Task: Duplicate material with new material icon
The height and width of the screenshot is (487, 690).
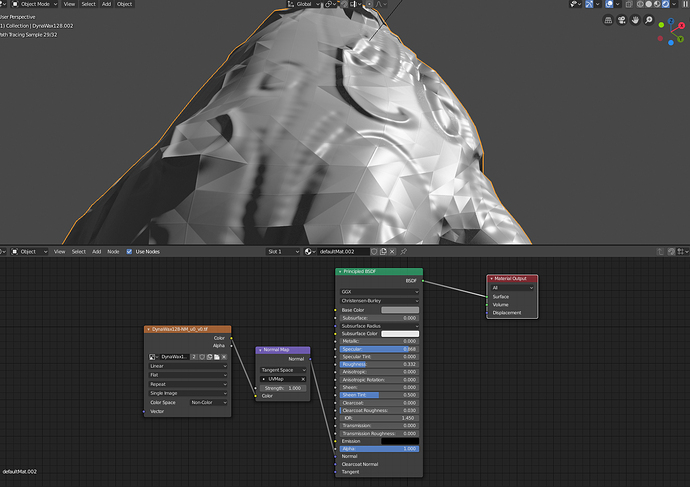Action: click(x=383, y=252)
